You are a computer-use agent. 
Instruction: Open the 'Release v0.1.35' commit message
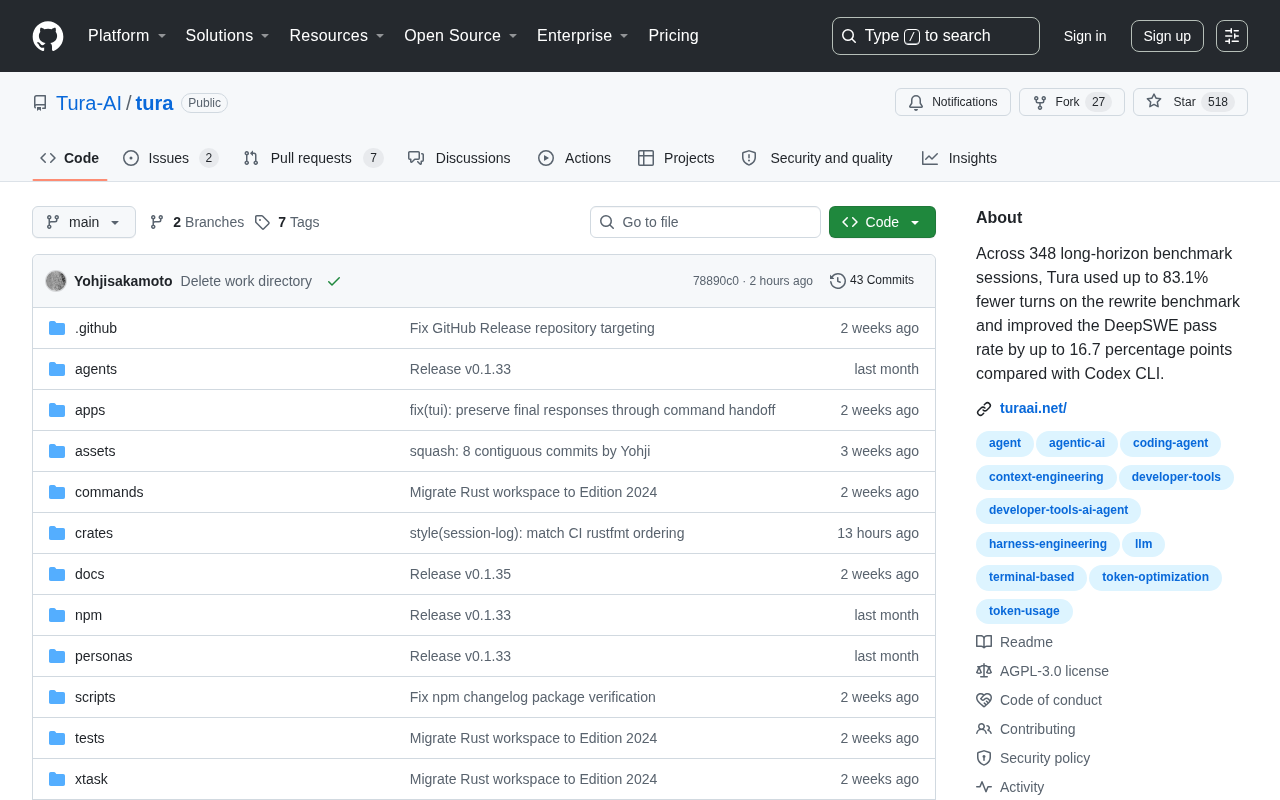[x=460, y=574]
